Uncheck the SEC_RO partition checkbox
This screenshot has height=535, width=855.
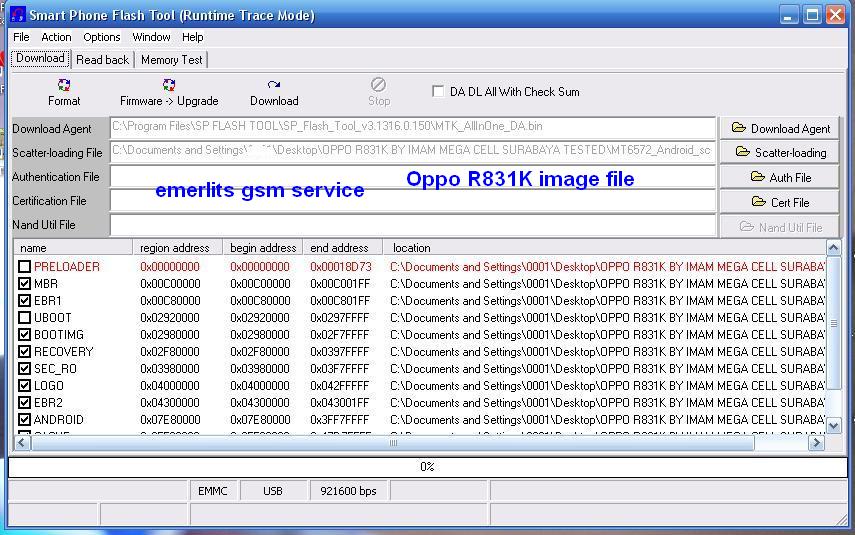coord(24,369)
